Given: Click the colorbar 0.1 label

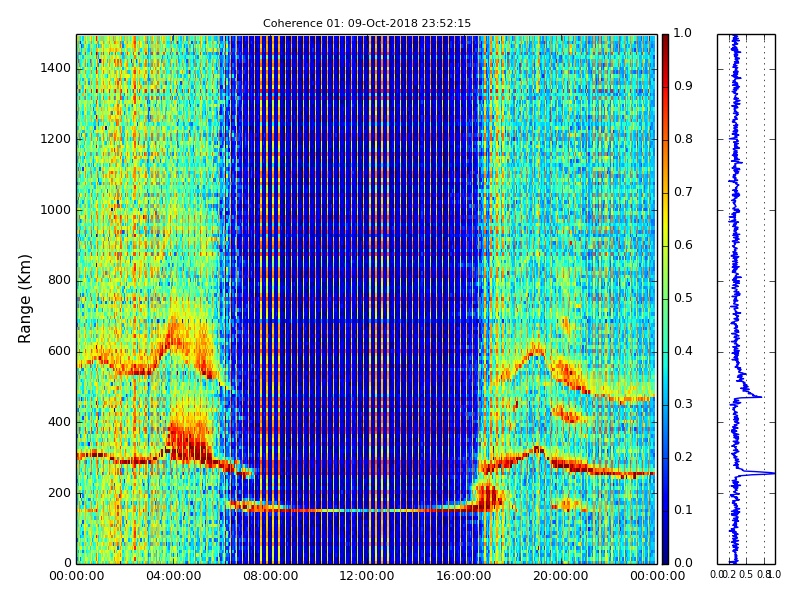Looking at the screenshot, I should coord(683,510).
